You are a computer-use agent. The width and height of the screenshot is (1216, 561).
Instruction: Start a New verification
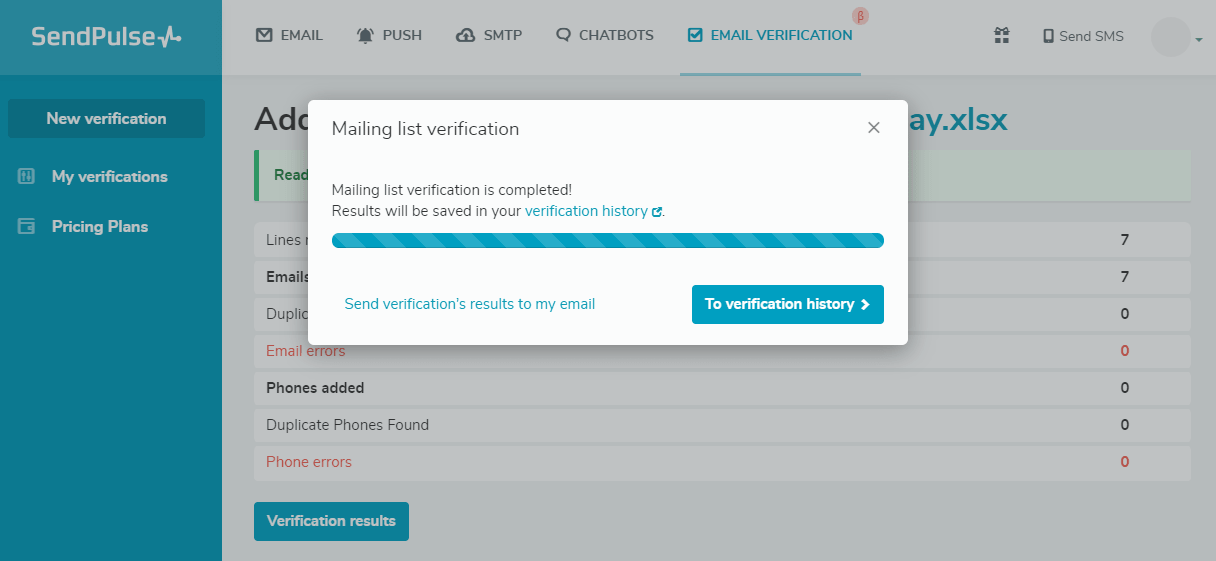coord(106,118)
